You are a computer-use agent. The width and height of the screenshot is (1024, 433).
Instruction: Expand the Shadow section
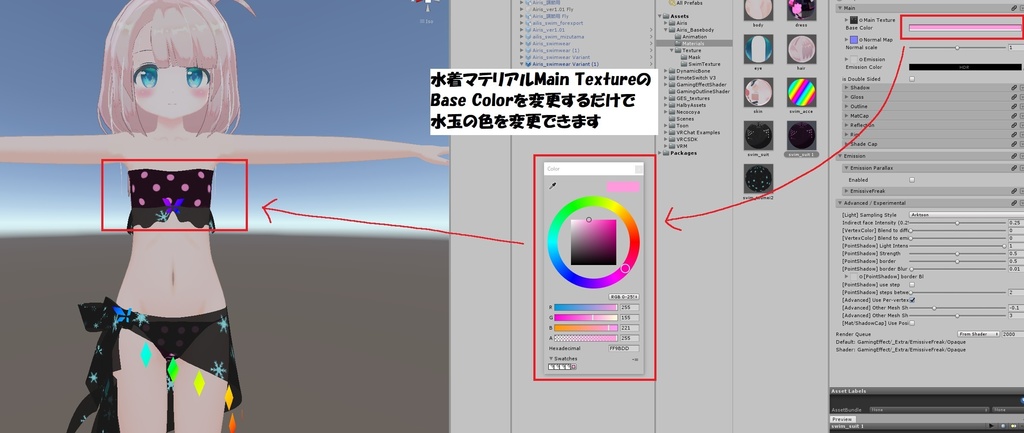pyautogui.click(x=846, y=88)
